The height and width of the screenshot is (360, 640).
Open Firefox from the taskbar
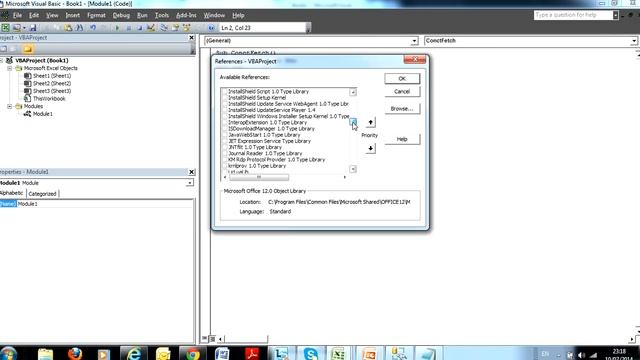pos(75,353)
